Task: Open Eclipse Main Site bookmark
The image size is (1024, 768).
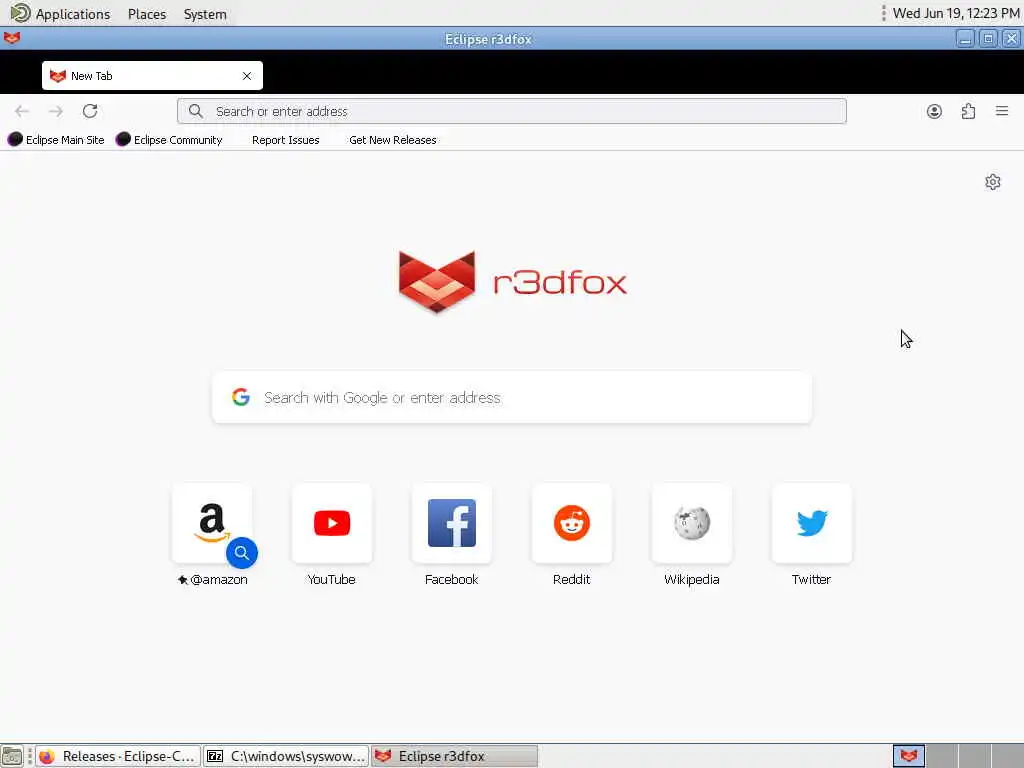Action: 56,140
